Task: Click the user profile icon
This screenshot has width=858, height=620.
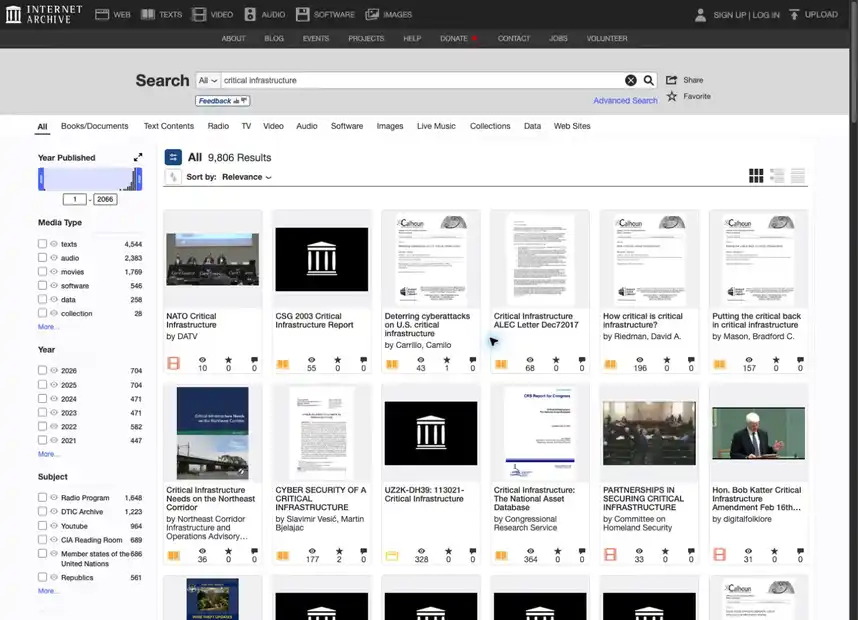Action: coord(700,15)
